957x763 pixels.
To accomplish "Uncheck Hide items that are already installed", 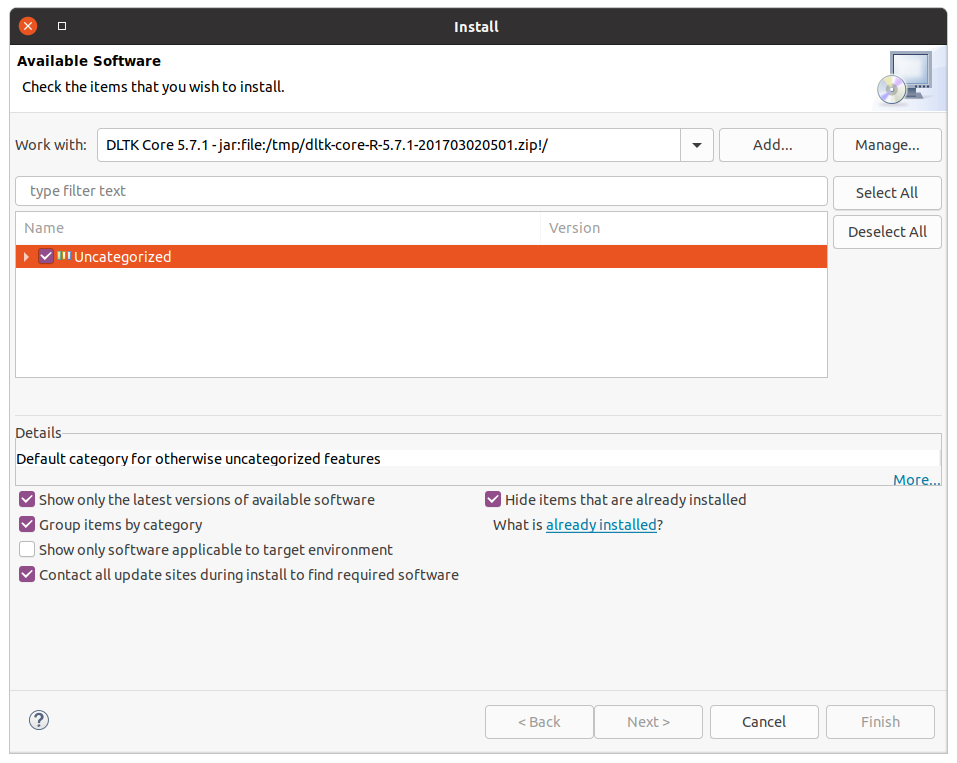I will [492, 499].
